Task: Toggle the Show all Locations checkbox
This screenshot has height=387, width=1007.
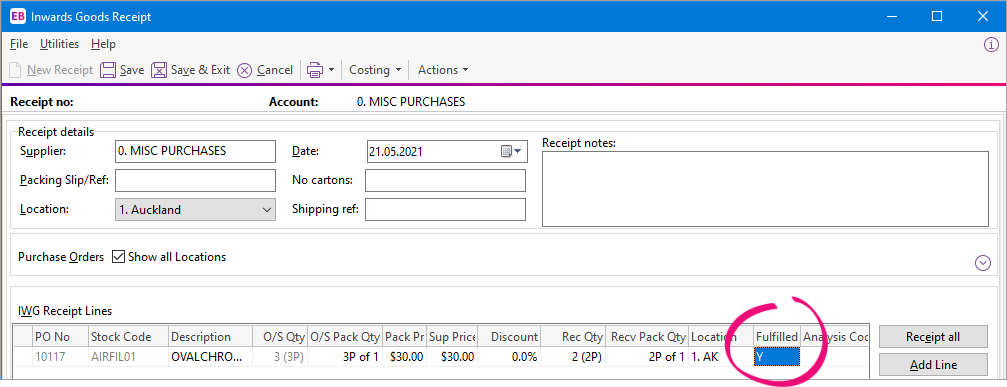Action: point(118,257)
